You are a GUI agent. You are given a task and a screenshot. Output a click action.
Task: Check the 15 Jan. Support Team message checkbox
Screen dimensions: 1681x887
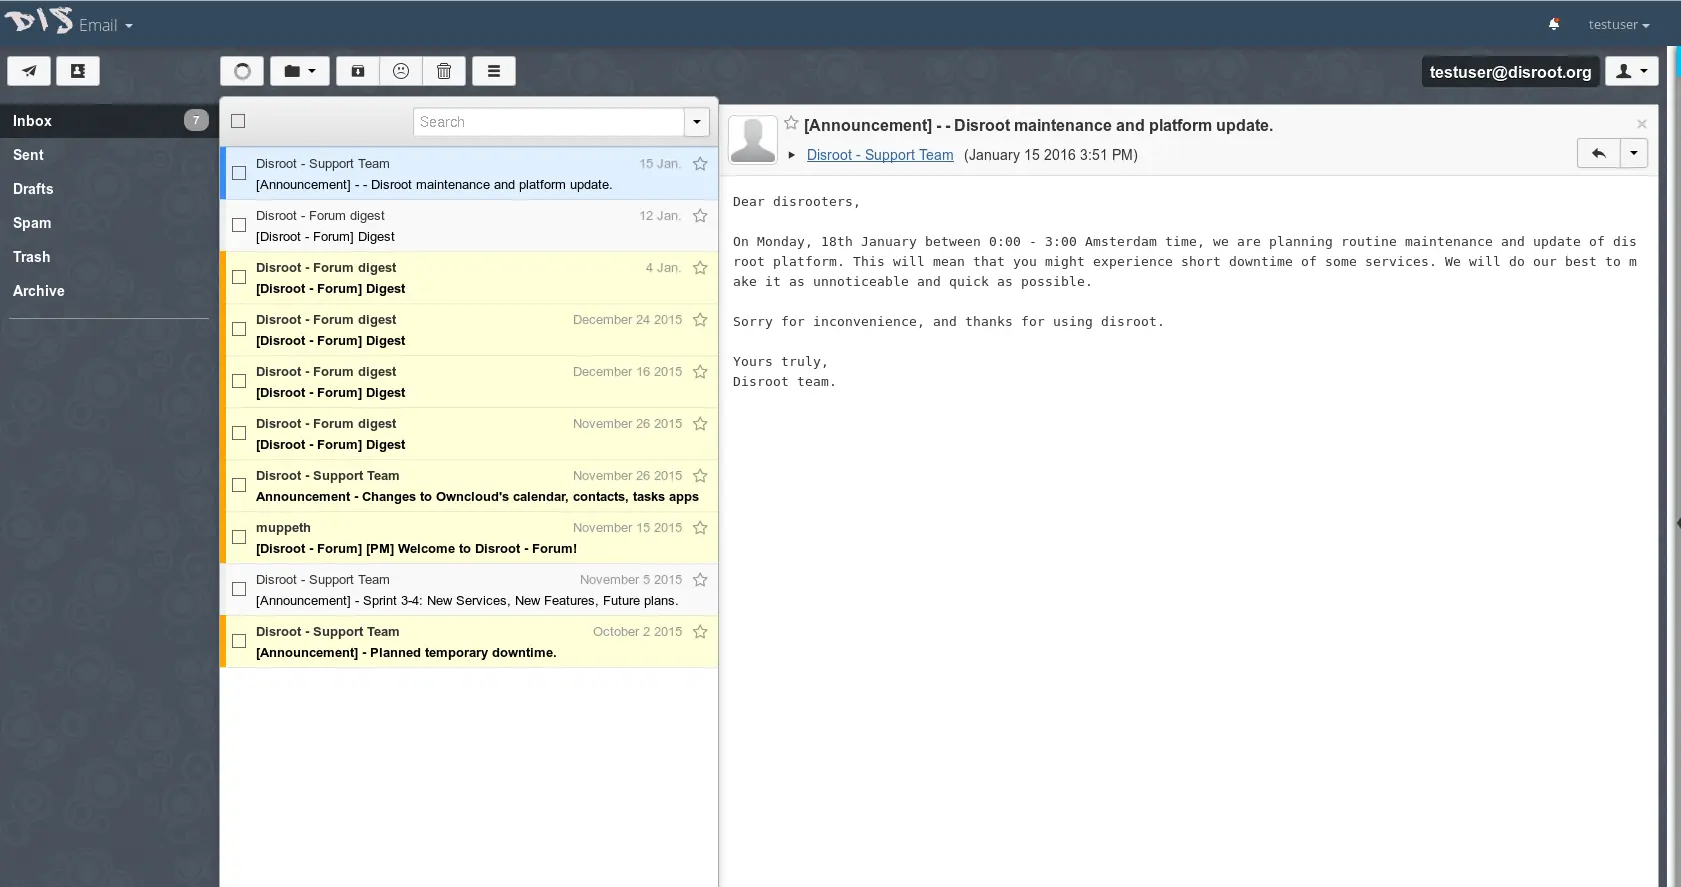(239, 173)
